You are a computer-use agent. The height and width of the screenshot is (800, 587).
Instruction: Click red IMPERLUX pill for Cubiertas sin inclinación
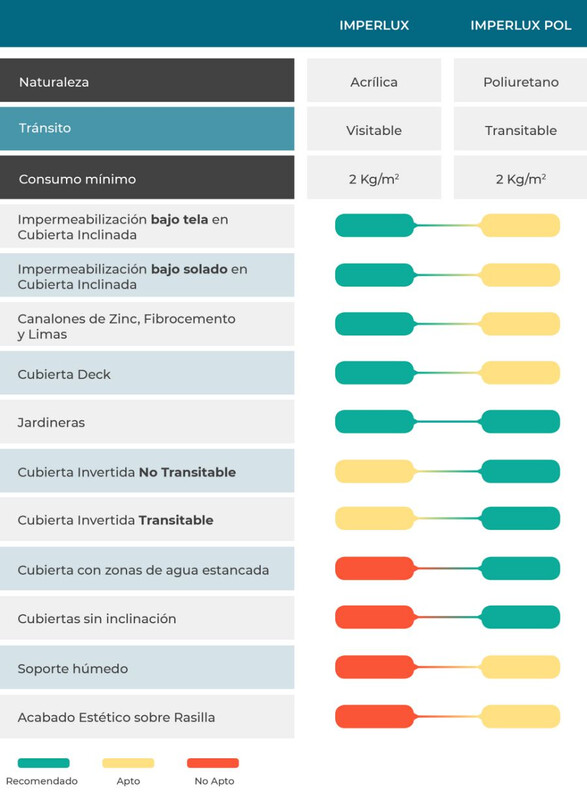point(374,617)
